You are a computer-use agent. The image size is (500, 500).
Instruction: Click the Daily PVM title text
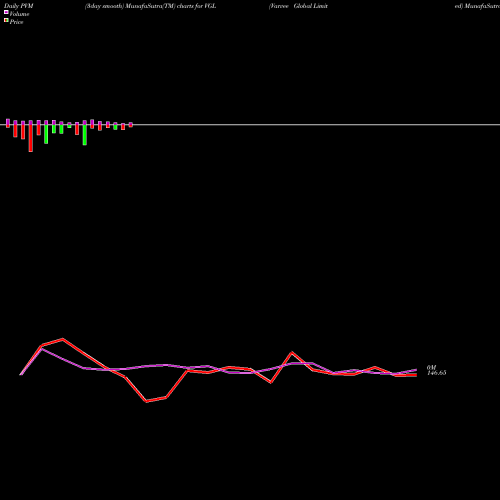coord(19,6)
